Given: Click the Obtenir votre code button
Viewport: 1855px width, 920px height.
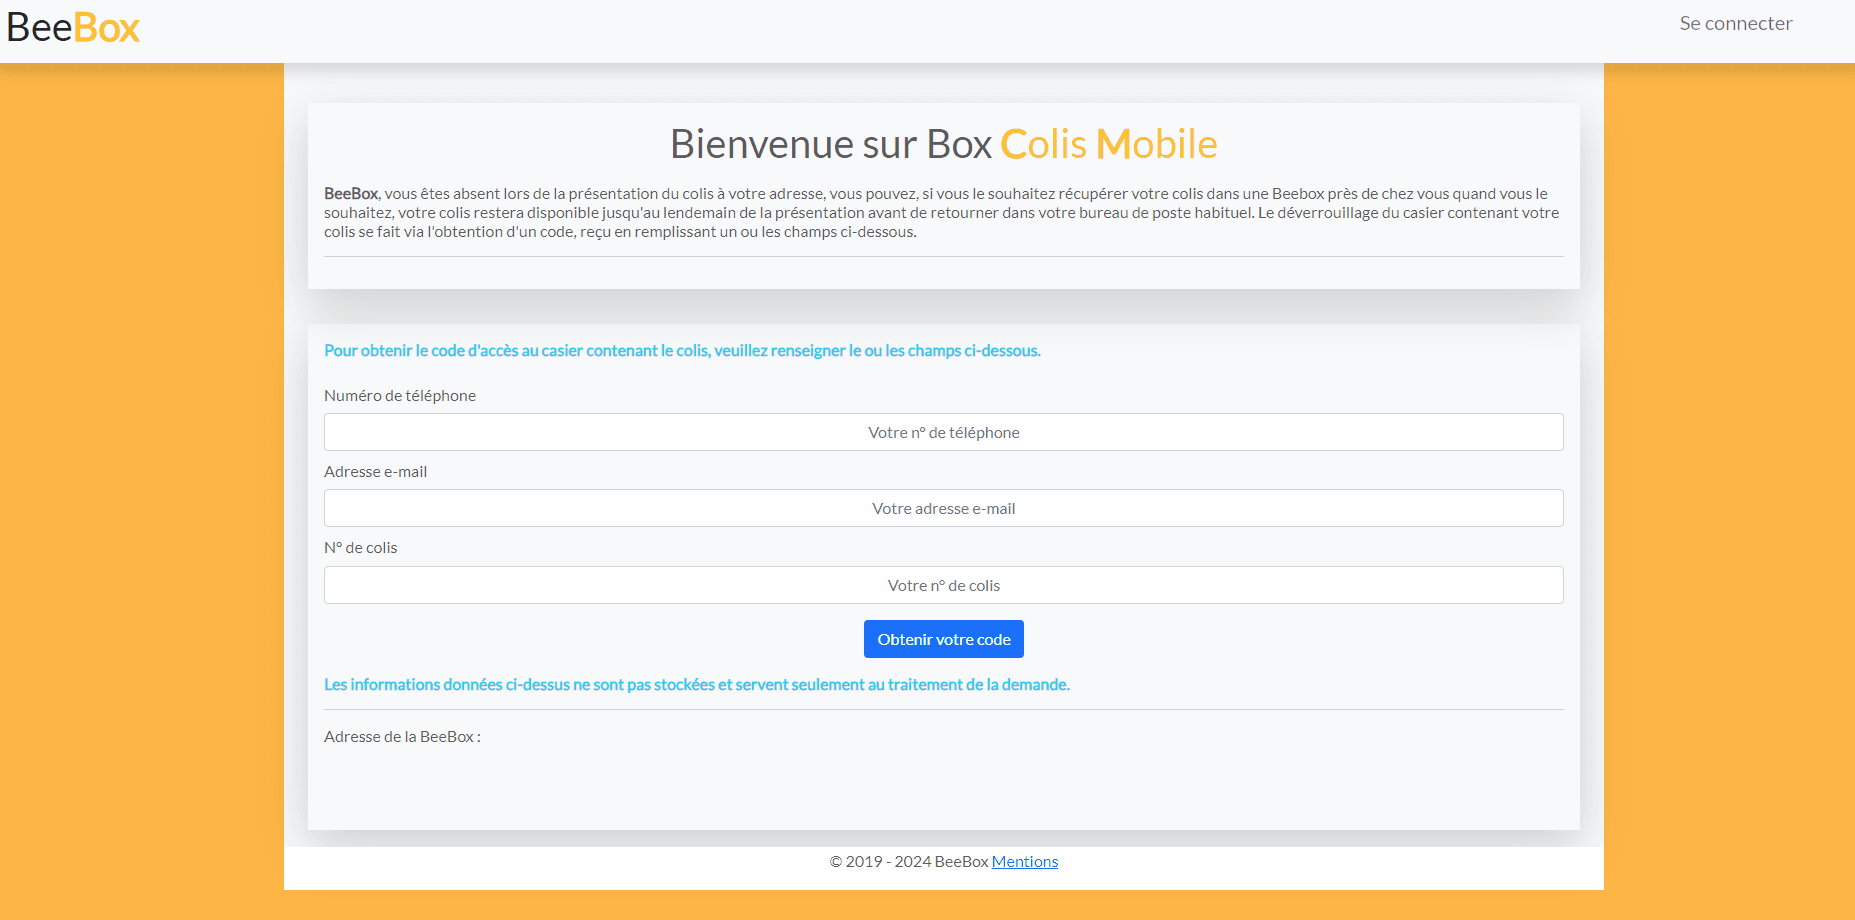Looking at the screenshot, I should click(x=943, y=638).
